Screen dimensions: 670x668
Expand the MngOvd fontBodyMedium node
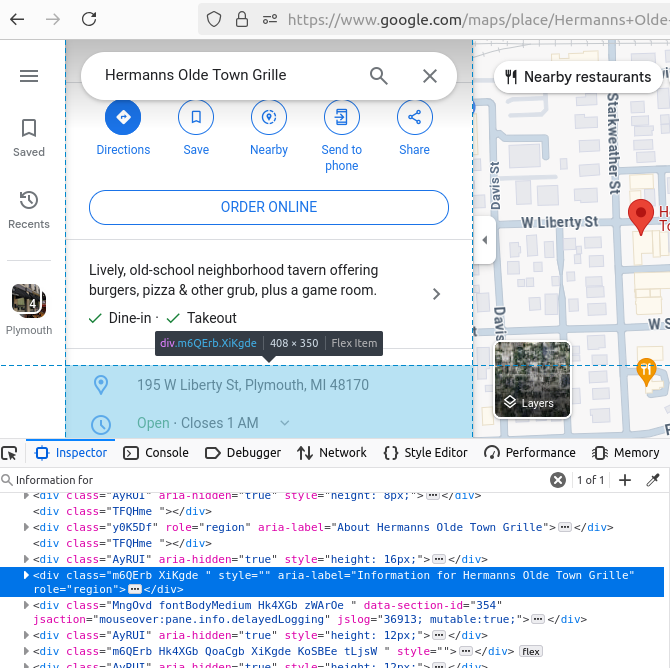(x=26, y=605)
